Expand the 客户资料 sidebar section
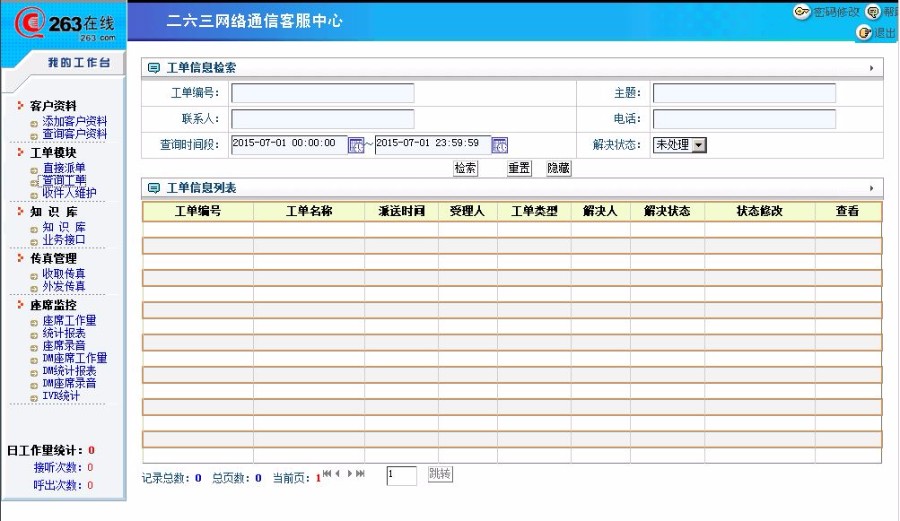 click(53, 106)
